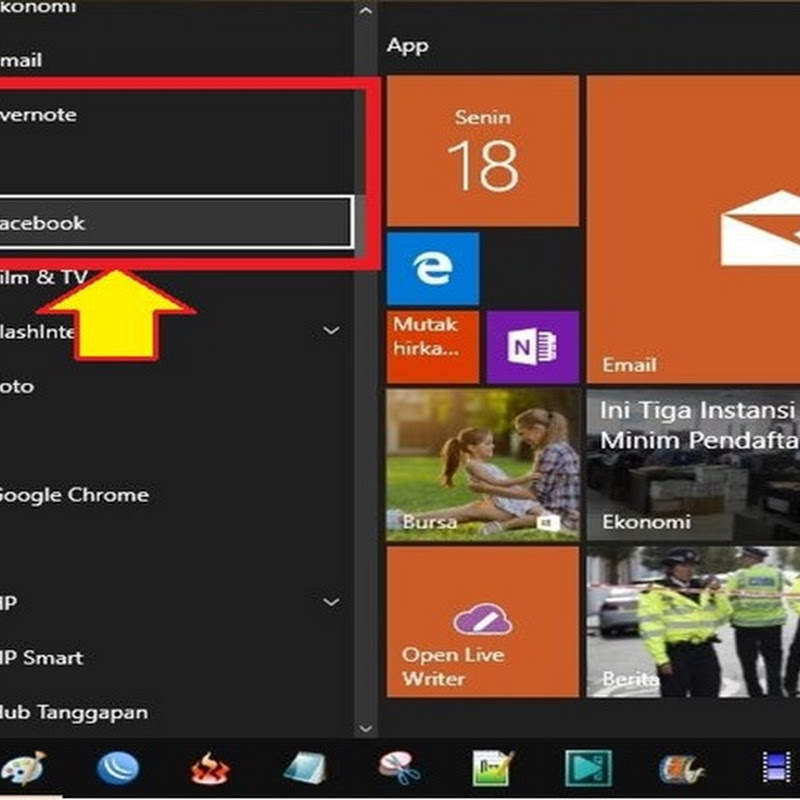Launch the scissors snipping taskbar icon
The image size is (800, 800).
[x=399, y=768]
